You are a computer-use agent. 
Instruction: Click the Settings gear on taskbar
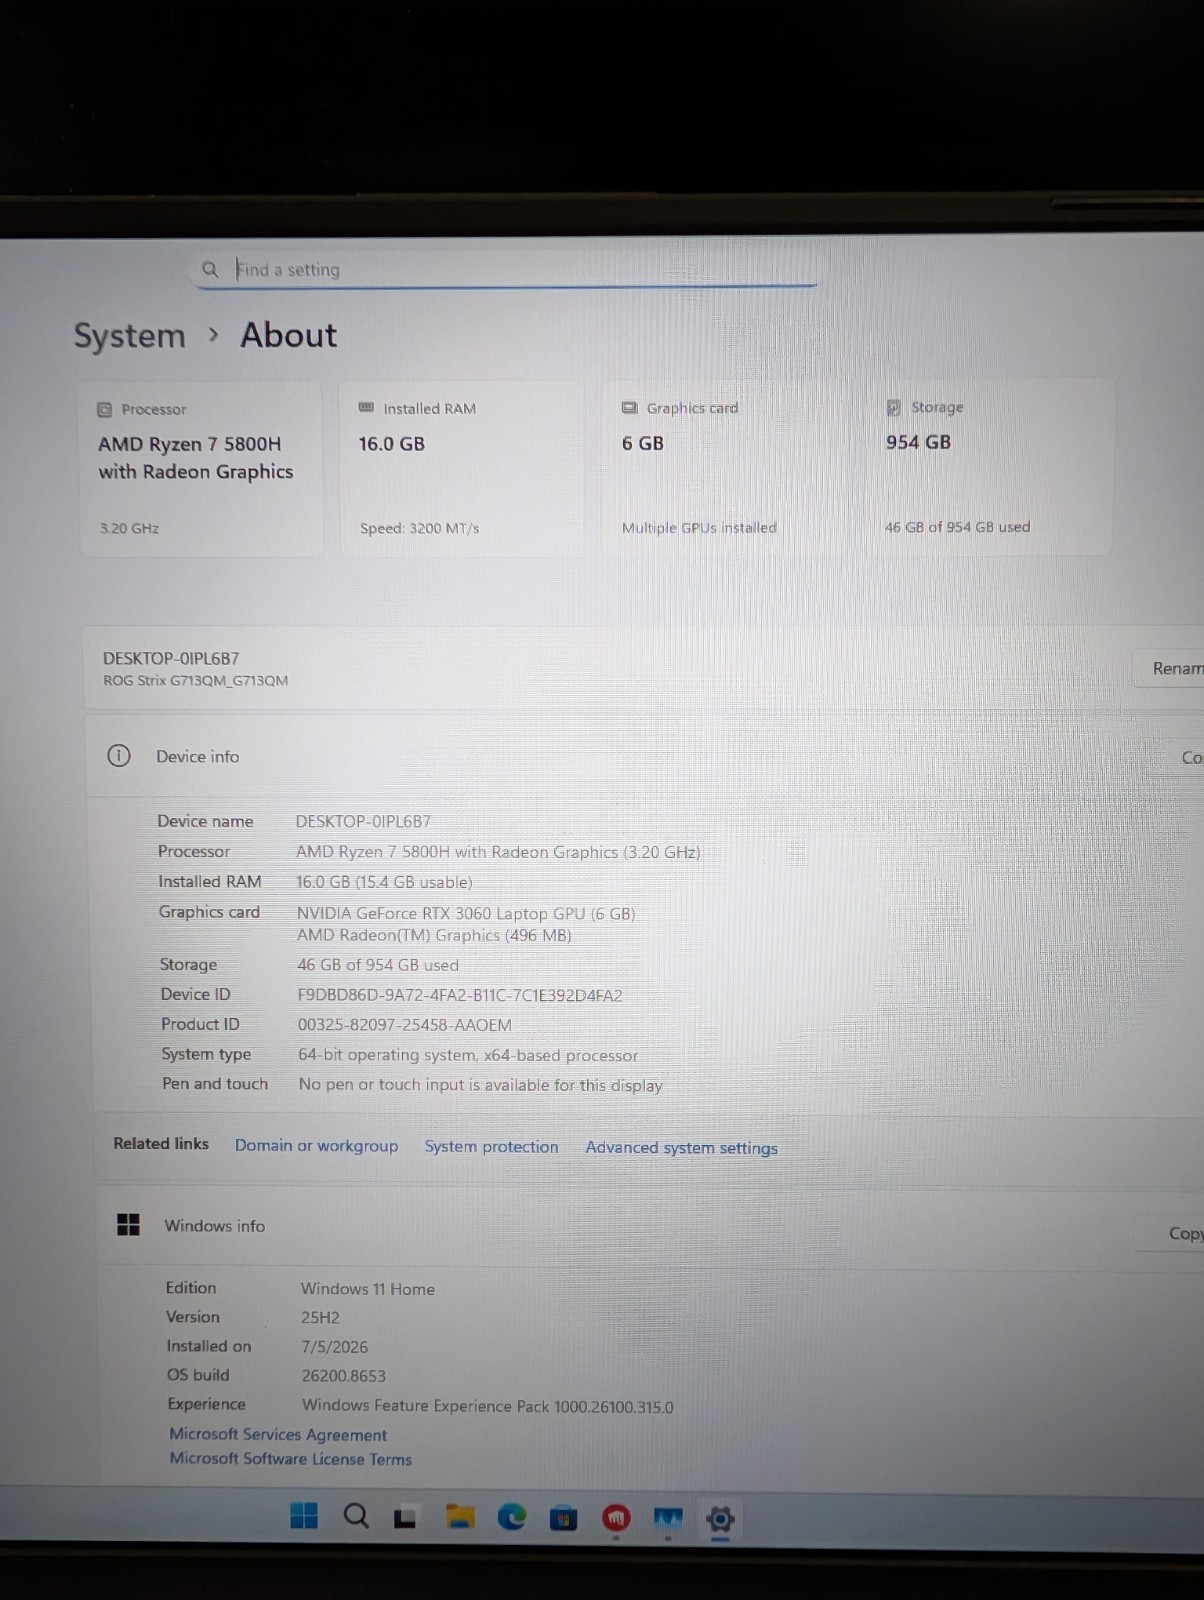pos(720,1520)
